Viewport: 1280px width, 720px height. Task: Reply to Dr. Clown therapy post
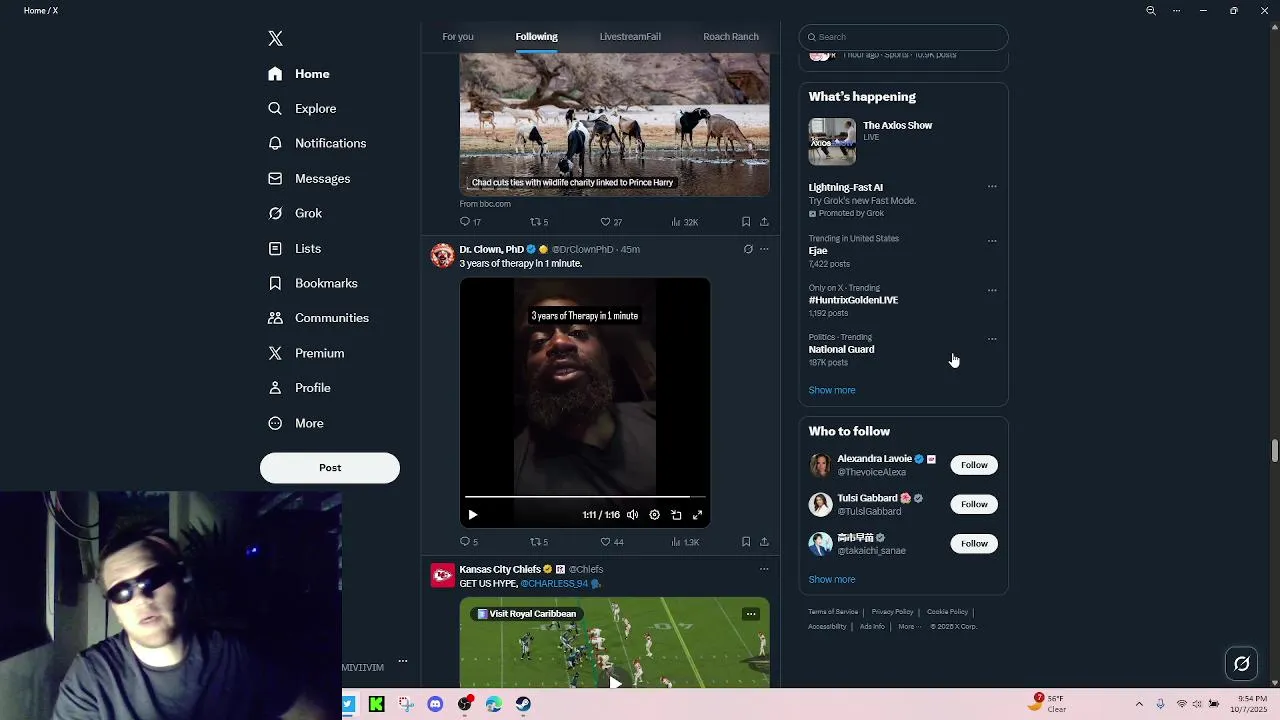click(469, 542)
